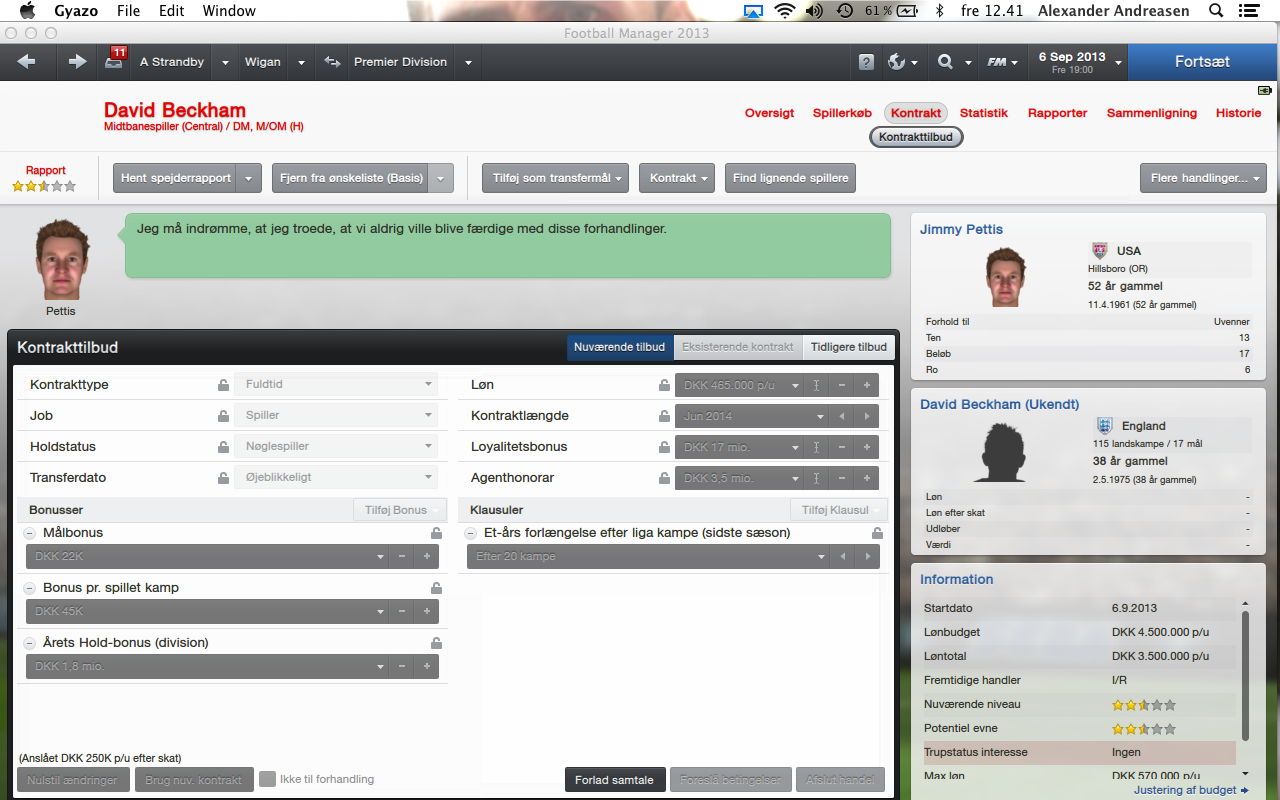Viewport: 1280px width, 800px height.
Task: Click the Fortsæt button
Action: [1202, 62]
